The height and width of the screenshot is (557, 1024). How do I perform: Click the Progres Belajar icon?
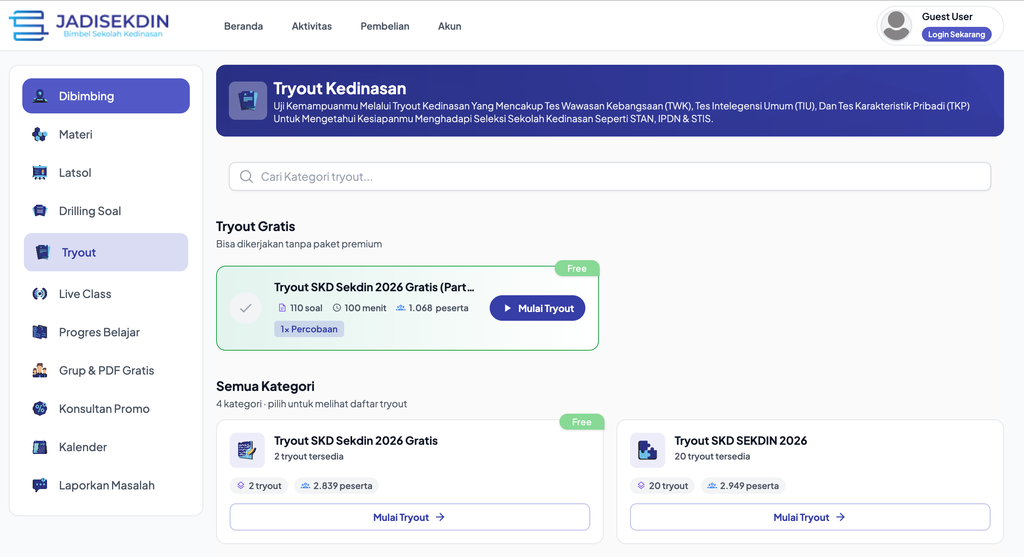coord(40,332)
